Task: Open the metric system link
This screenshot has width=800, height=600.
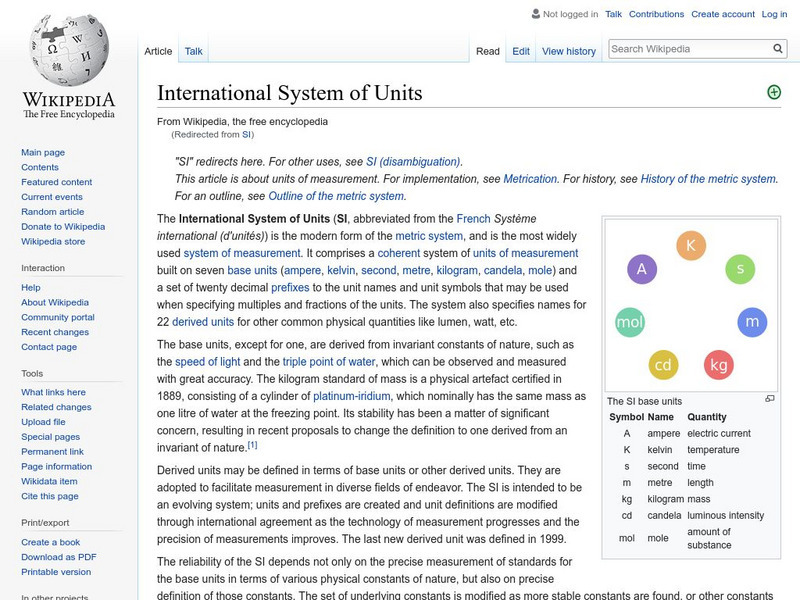Action: pyautogui.click(x=429, y=236)
